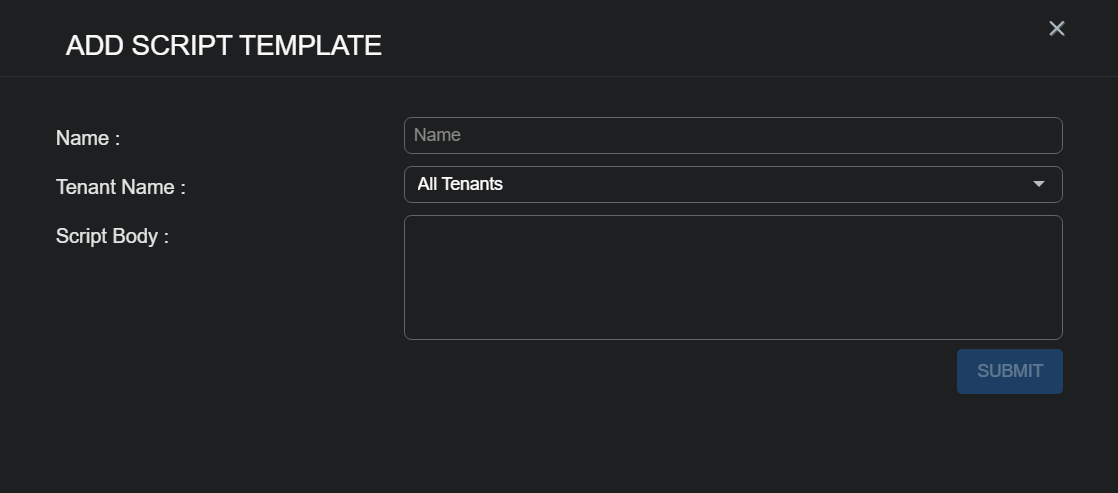Click the "Name :" field label
This screenshot has width=1118, height=493.
pyautogui.click(x=88, y=139)
